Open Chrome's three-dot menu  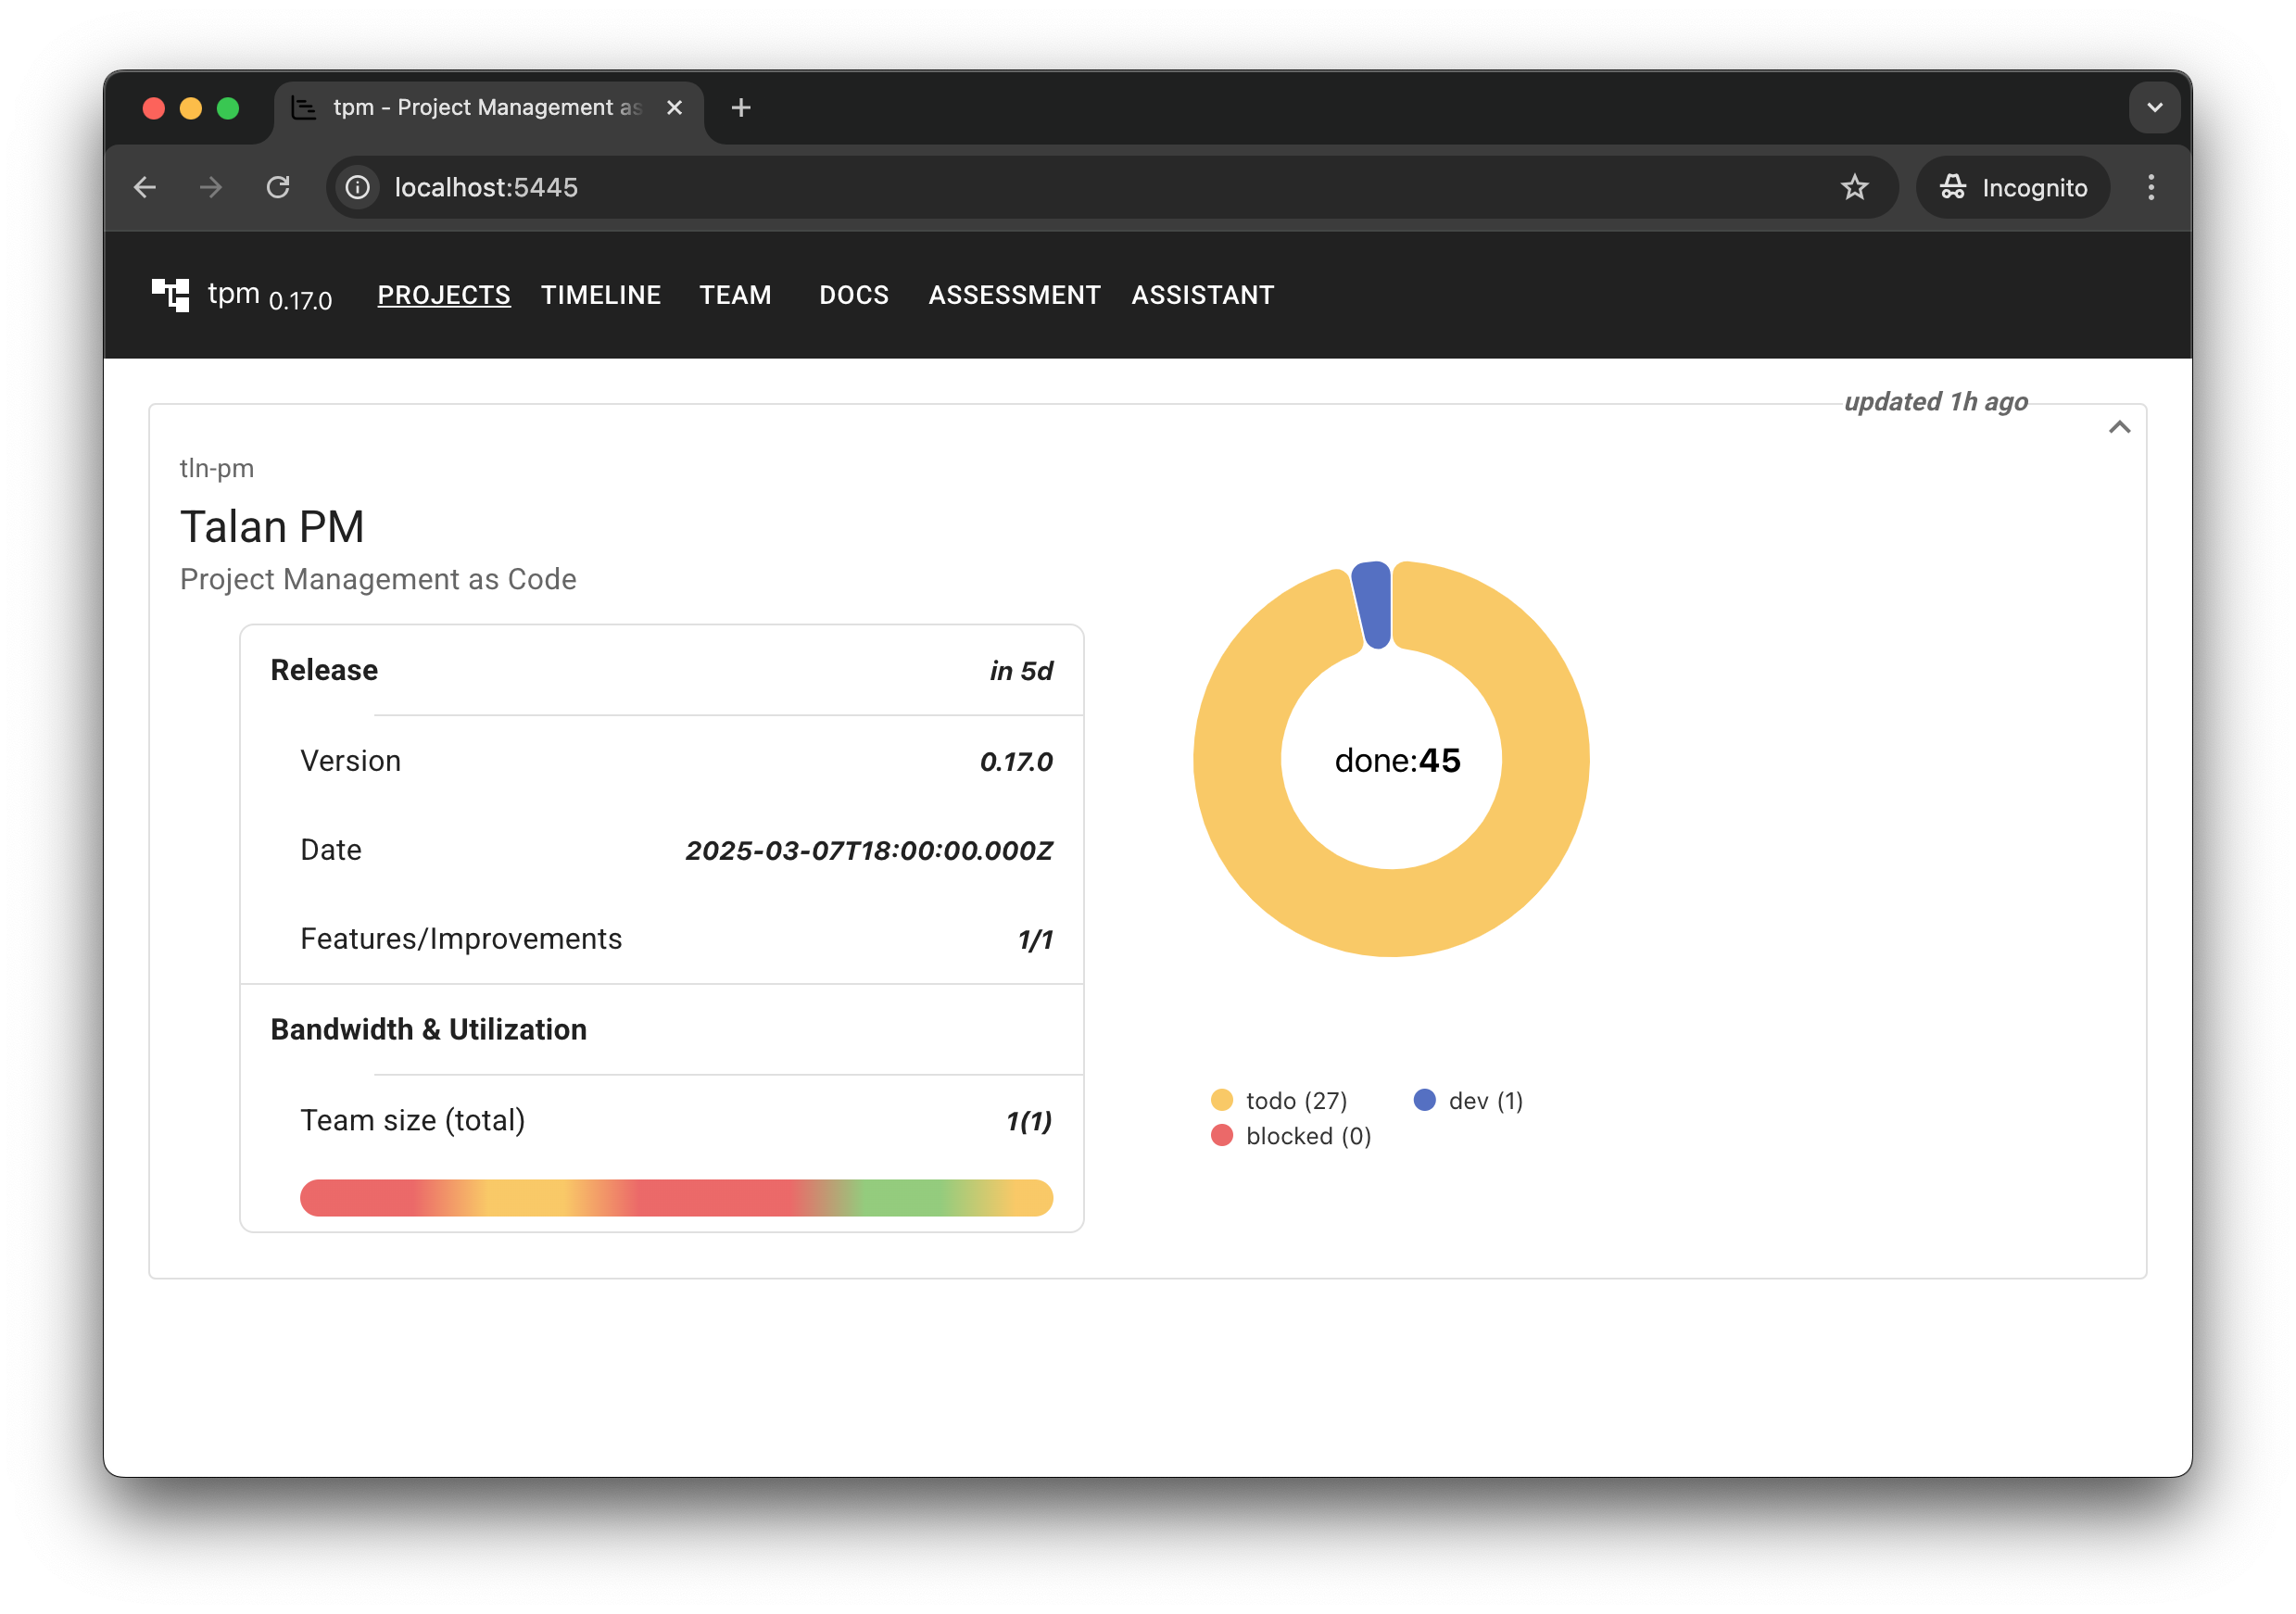[2150, 187]
